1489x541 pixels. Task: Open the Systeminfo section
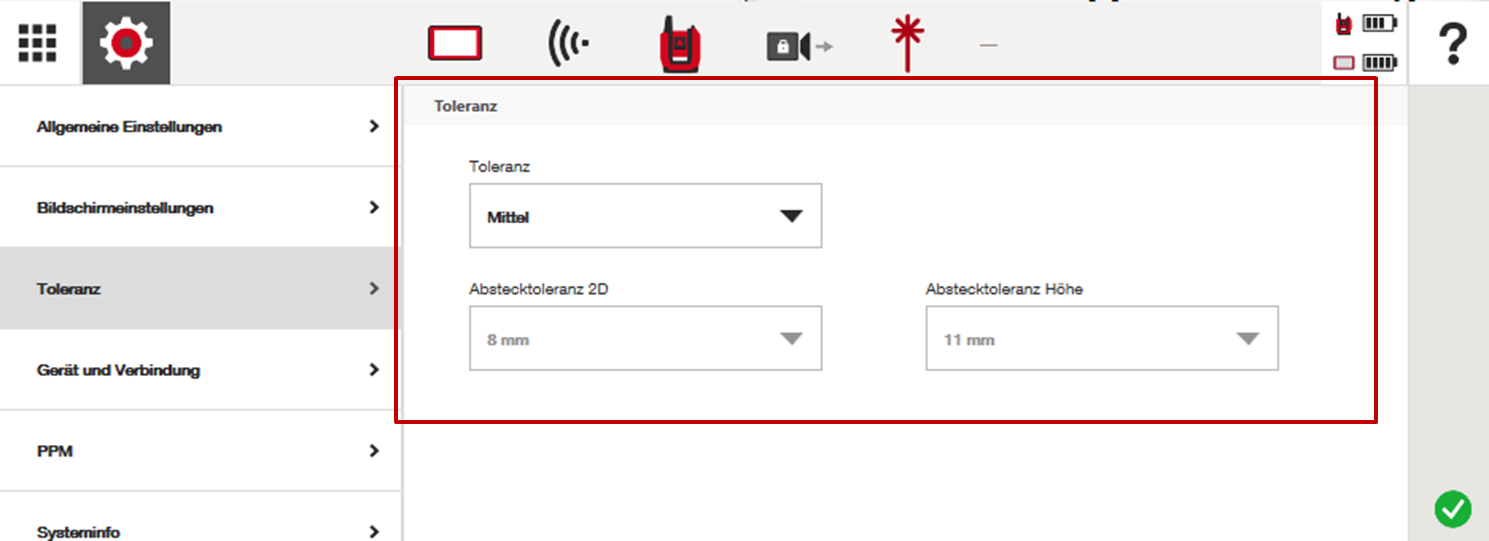pyautogui.click(x=200, y=530)
